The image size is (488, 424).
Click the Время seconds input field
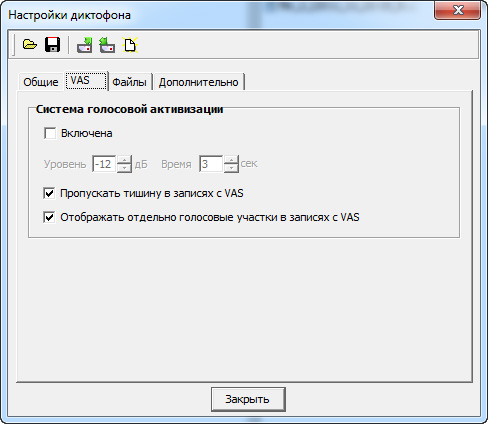tap(211, 164)
